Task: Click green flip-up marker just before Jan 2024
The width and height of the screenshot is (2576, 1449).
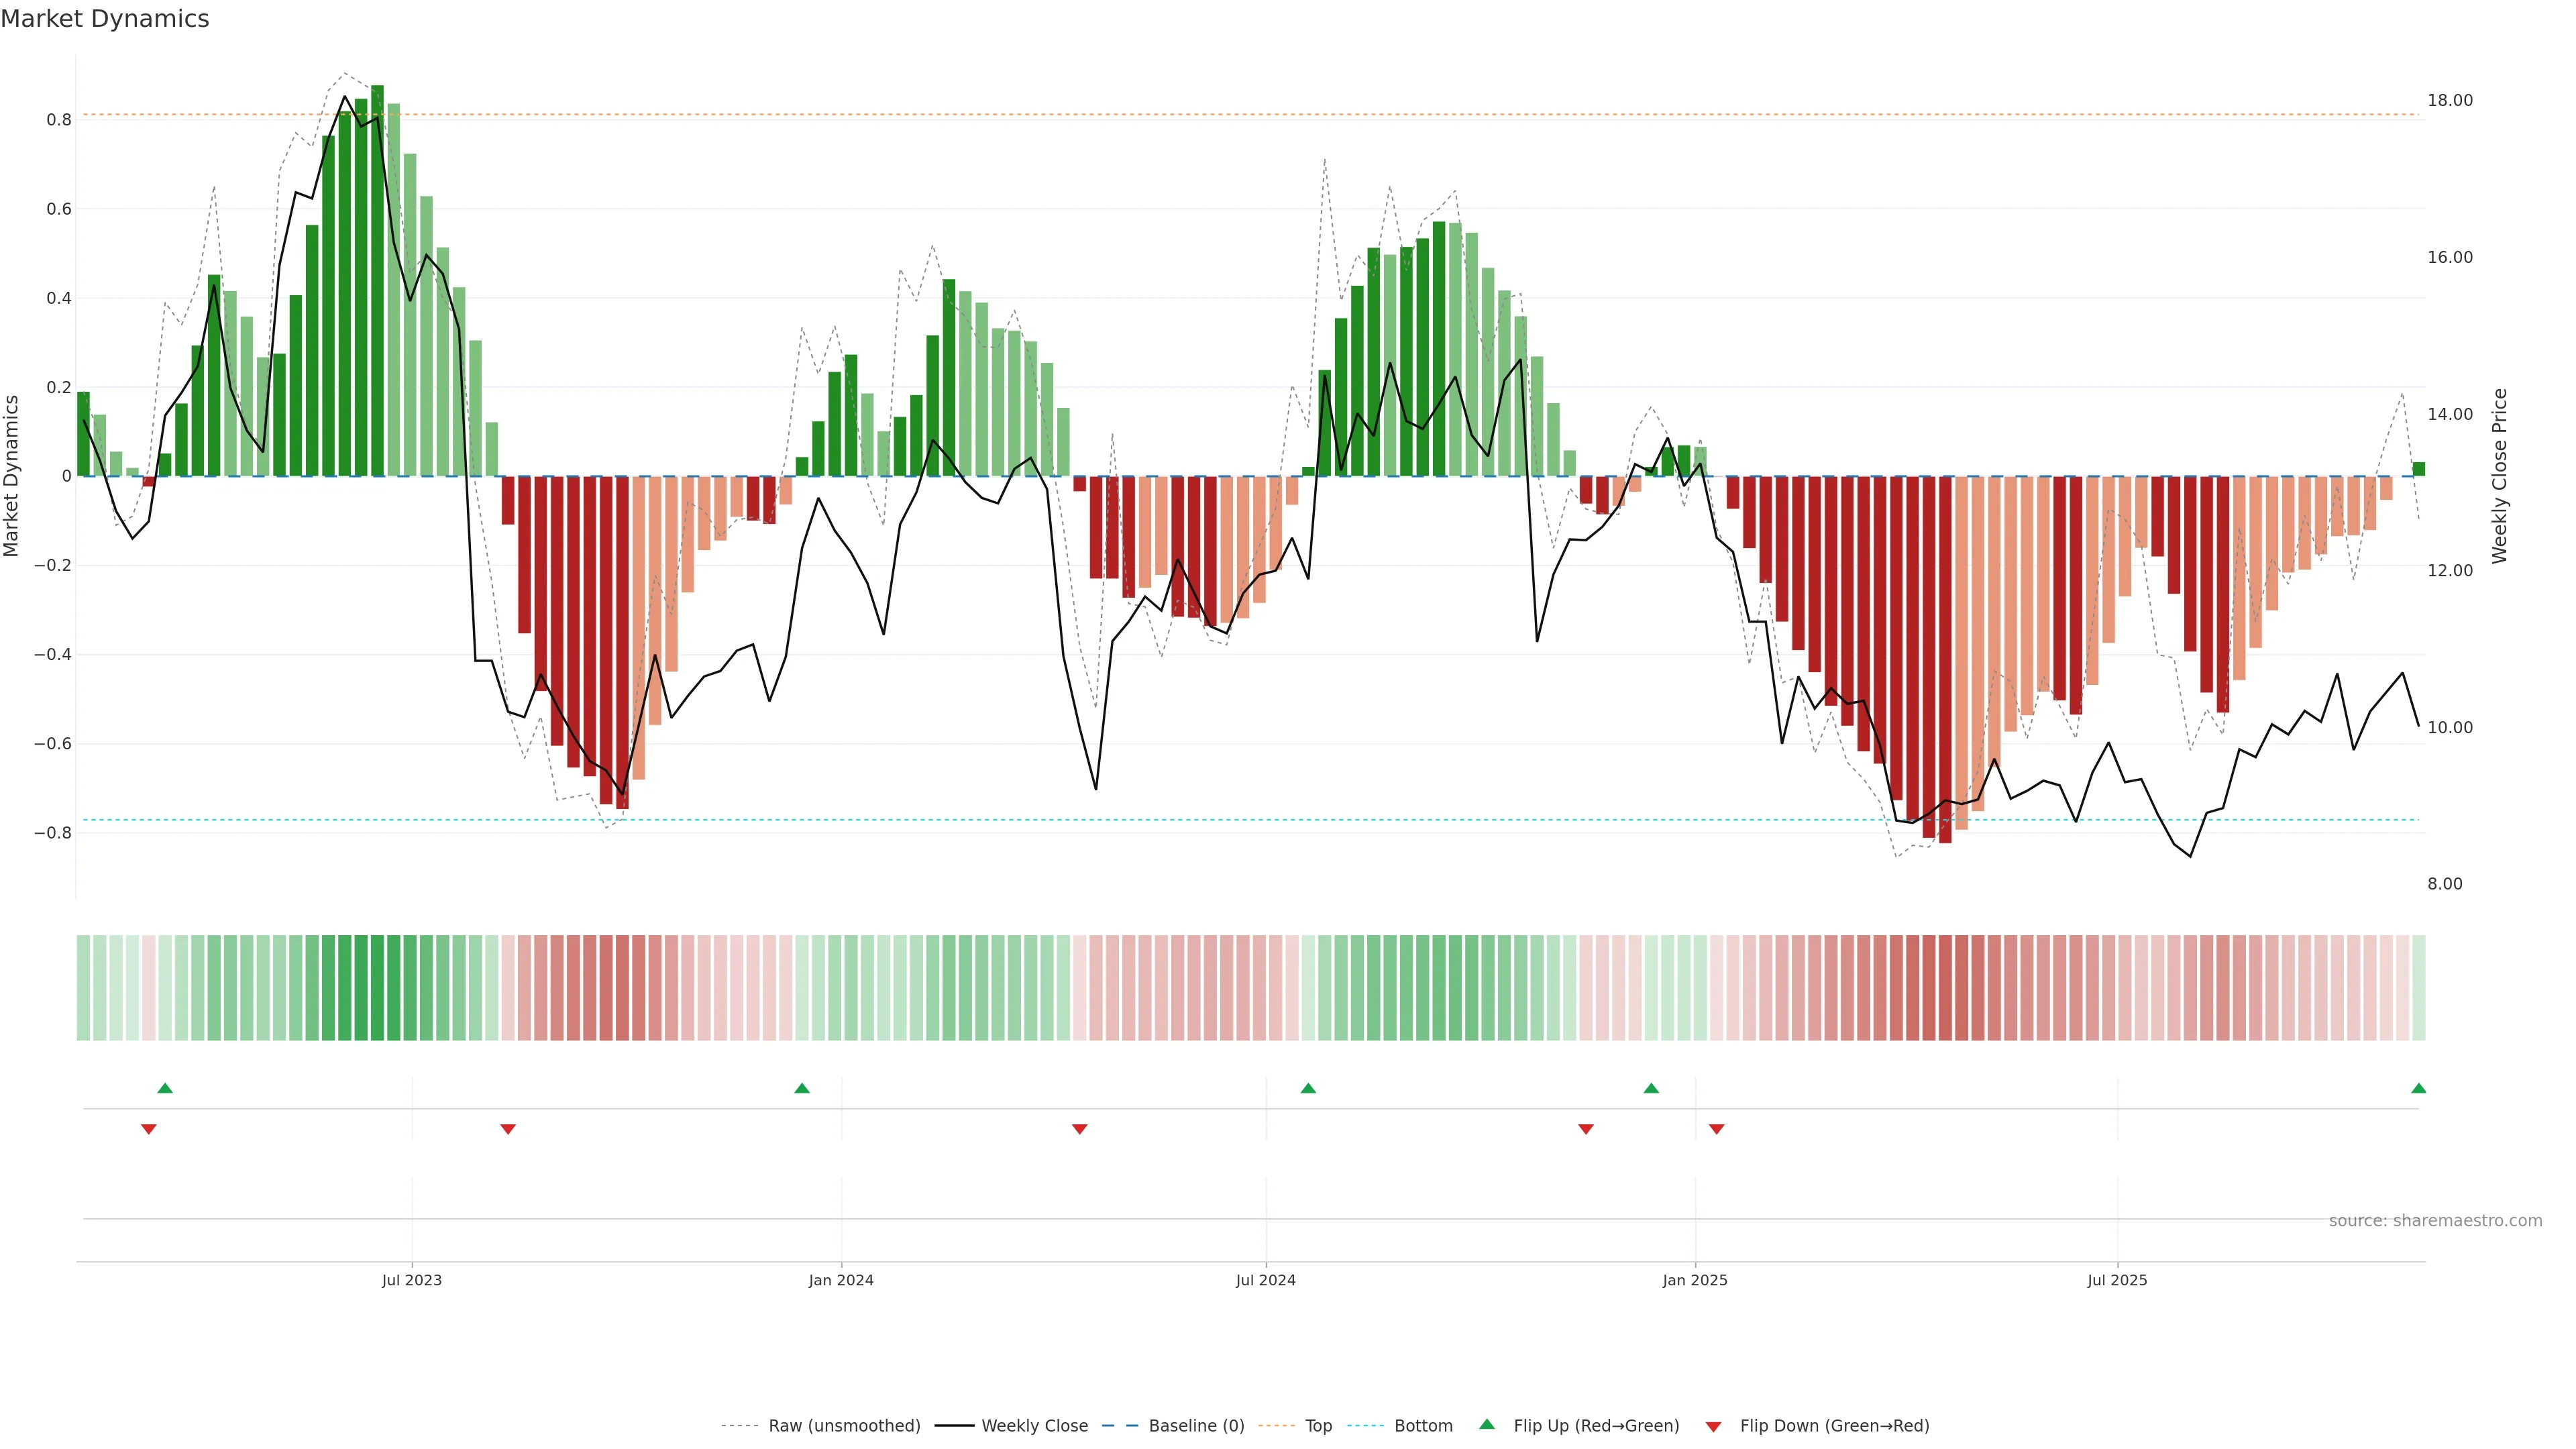Action: pos(802,1088)
